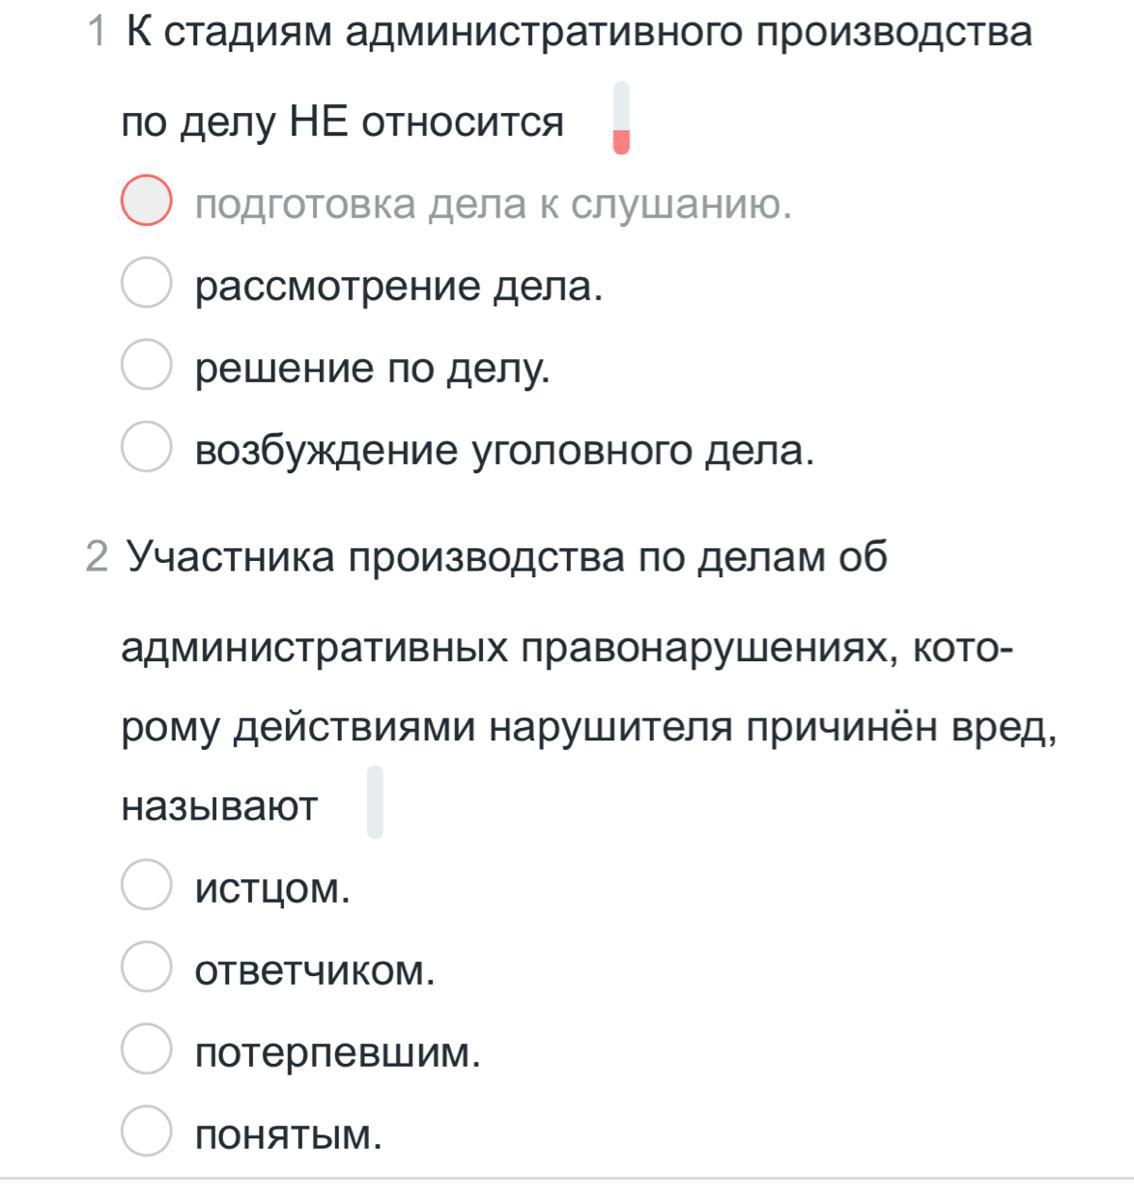This screenshot has width=1134, height=1200.
Task: Click the red-filled indicator bar of question 1
Action: pos(621,118)
